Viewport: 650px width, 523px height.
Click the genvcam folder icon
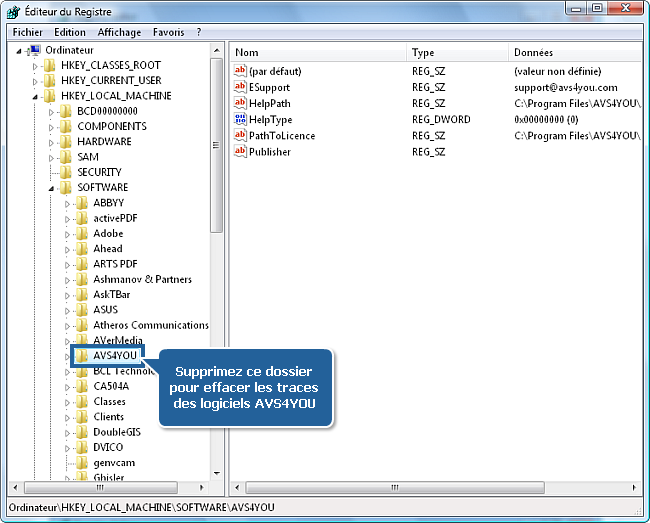click(81, 462)
